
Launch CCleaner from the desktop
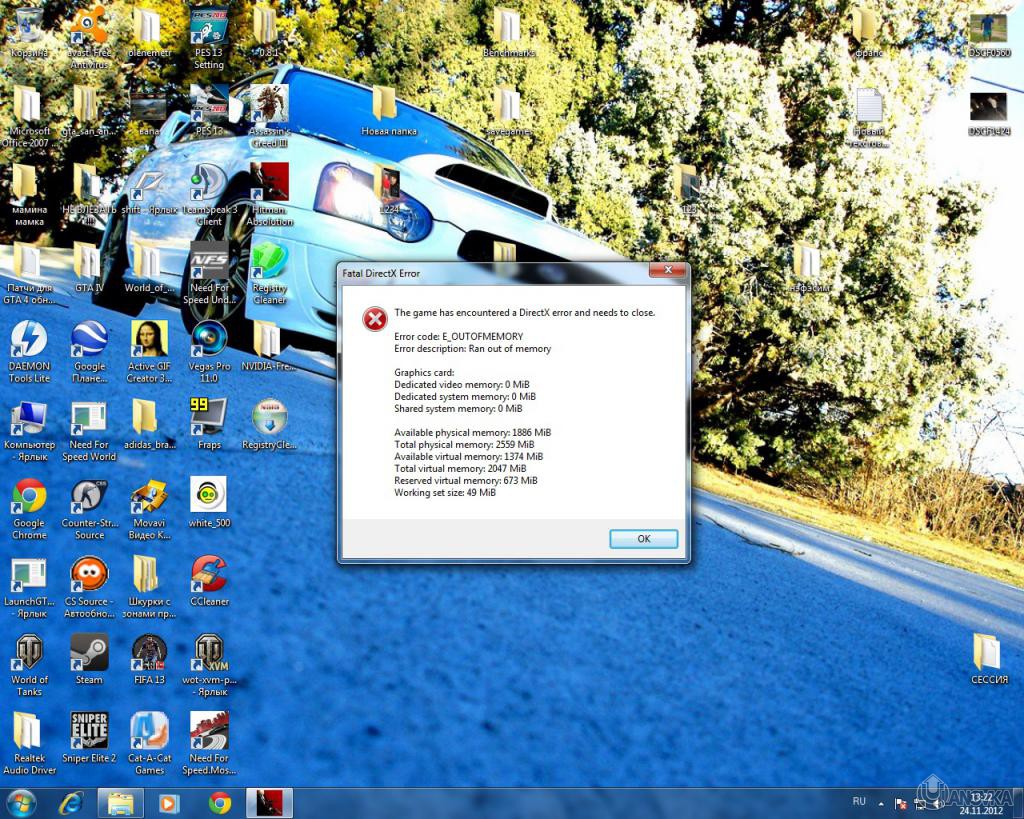coord(209,580)
